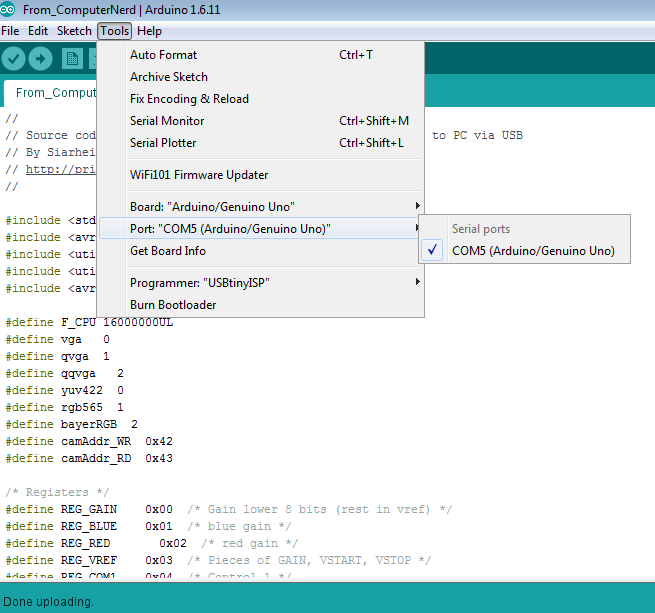This screenshot has height=613, width=655.
Task: Click the "#define F_CPU 16000000UL" line
Action: click(x=89, y=323)
